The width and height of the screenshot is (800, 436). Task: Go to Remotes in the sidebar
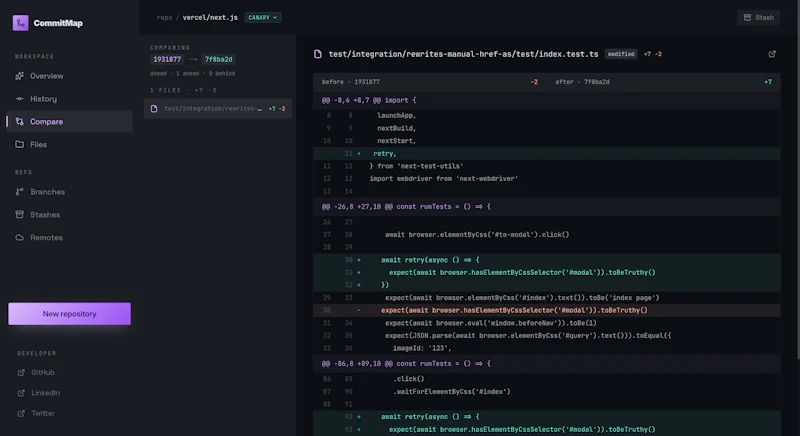[x=69, y=238]
